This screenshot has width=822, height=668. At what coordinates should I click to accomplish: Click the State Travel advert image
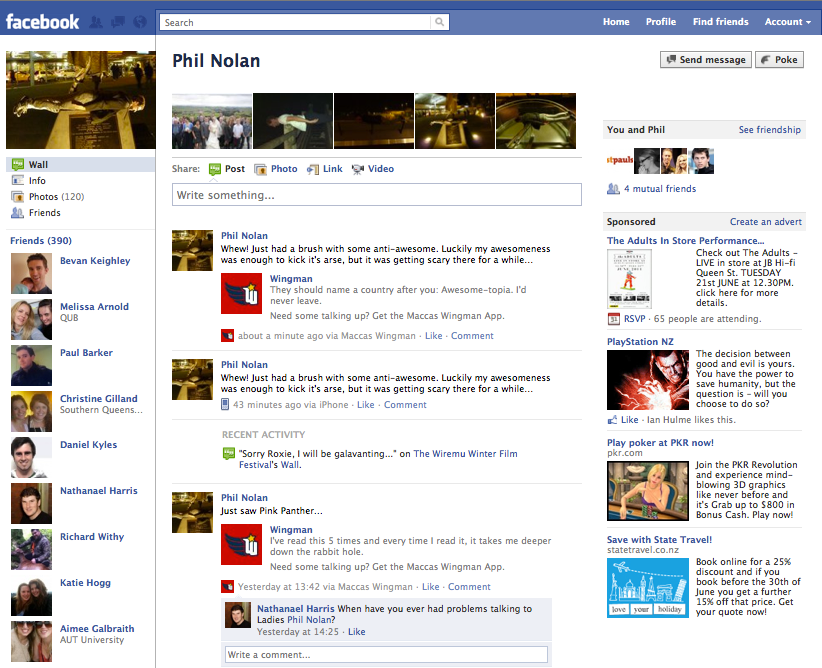[648, 588]
